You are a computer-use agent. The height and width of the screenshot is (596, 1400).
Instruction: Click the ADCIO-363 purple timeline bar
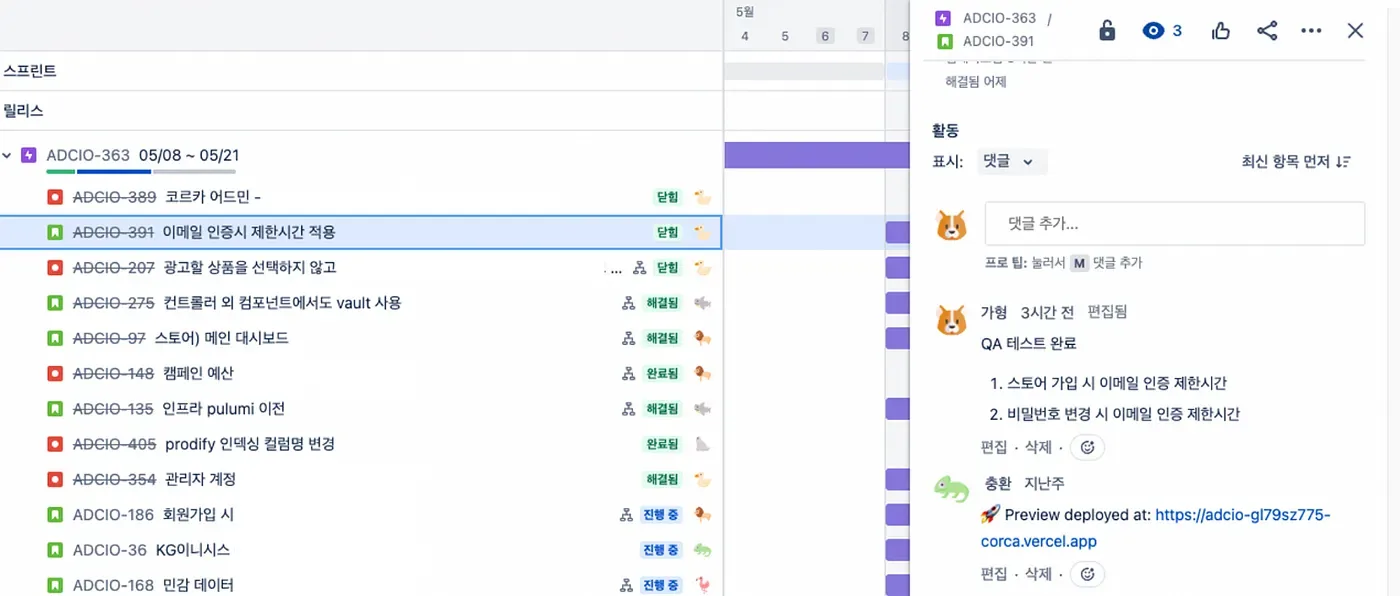816,155
